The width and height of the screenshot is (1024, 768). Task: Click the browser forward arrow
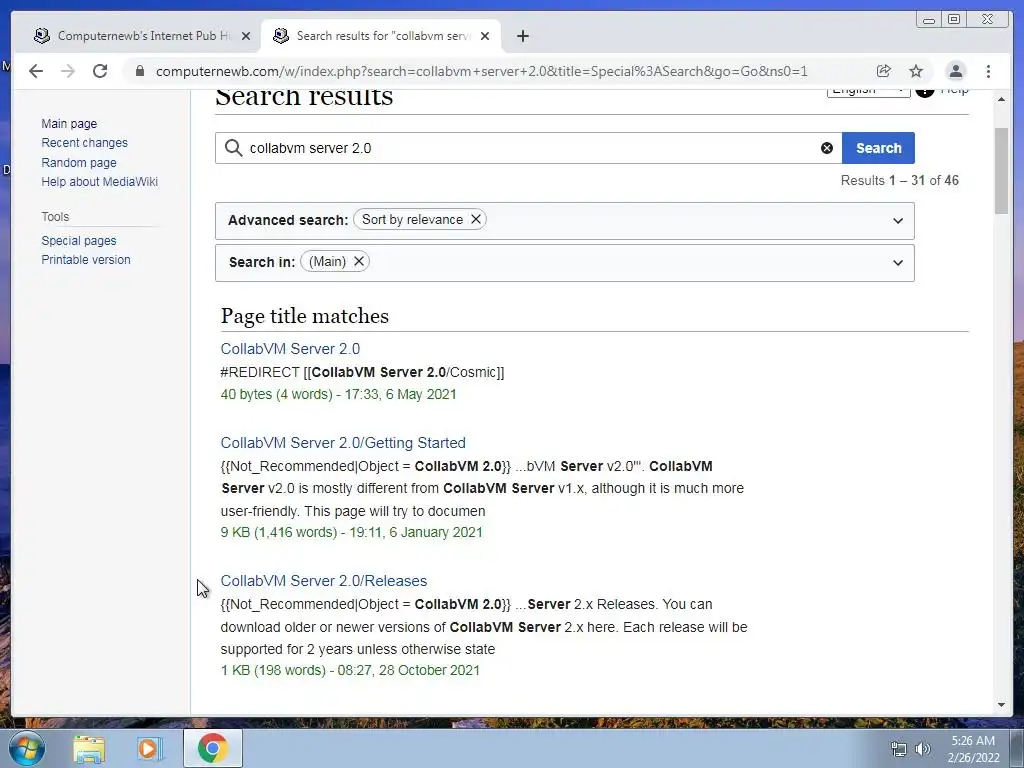(68, 71)
